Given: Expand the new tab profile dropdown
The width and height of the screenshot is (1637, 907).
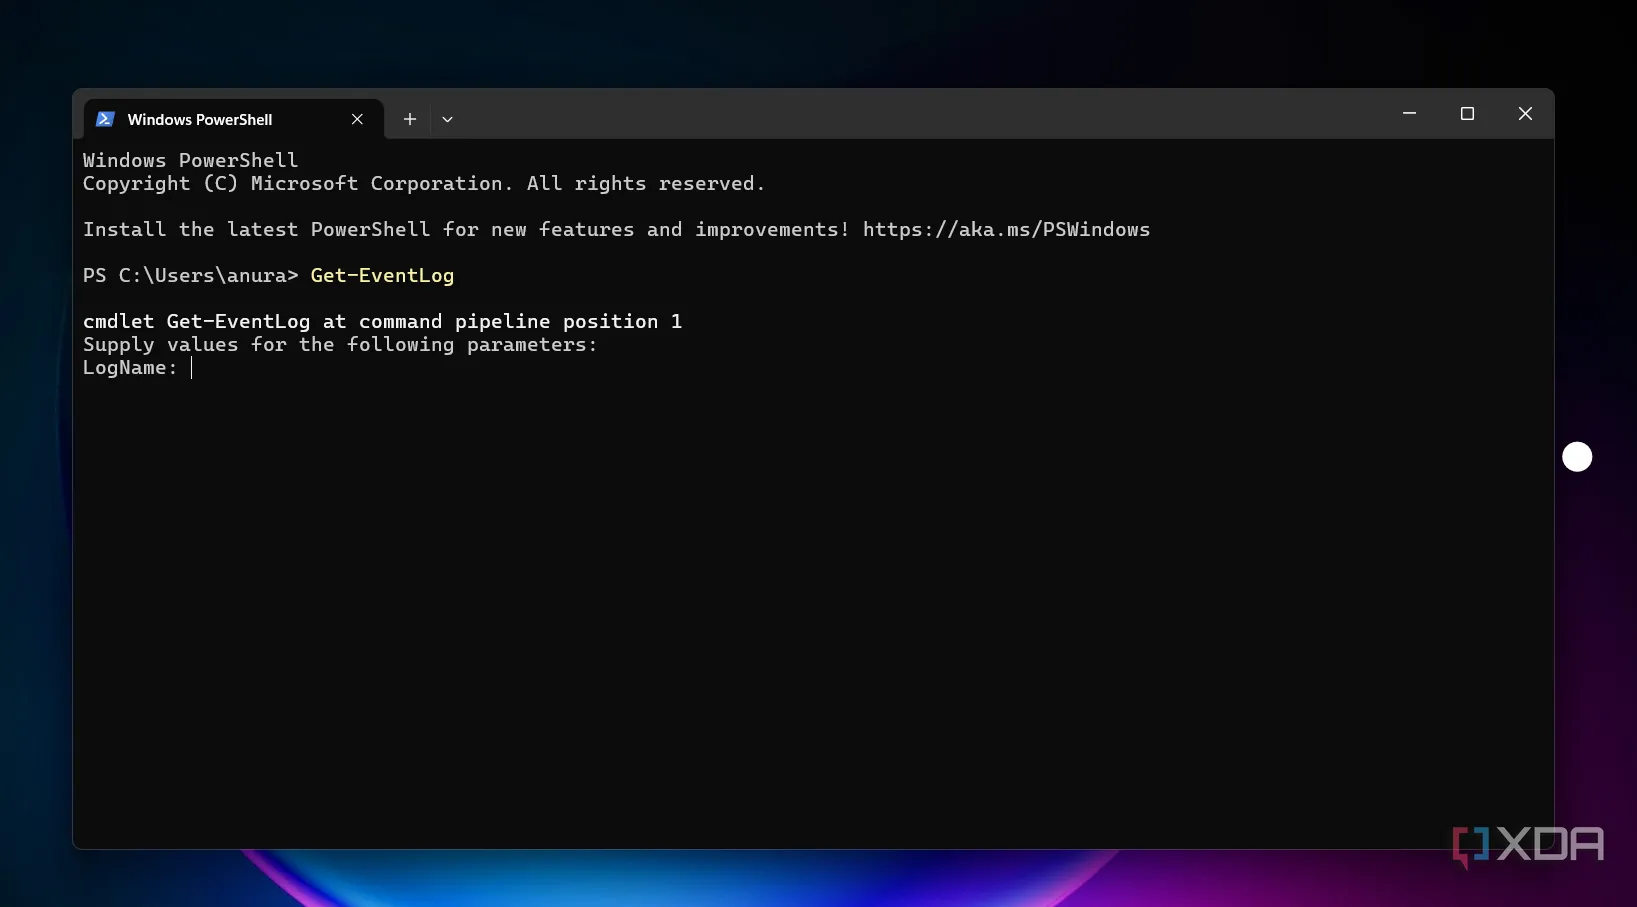Looking at the screenshot, I should [x=447, y=119].
